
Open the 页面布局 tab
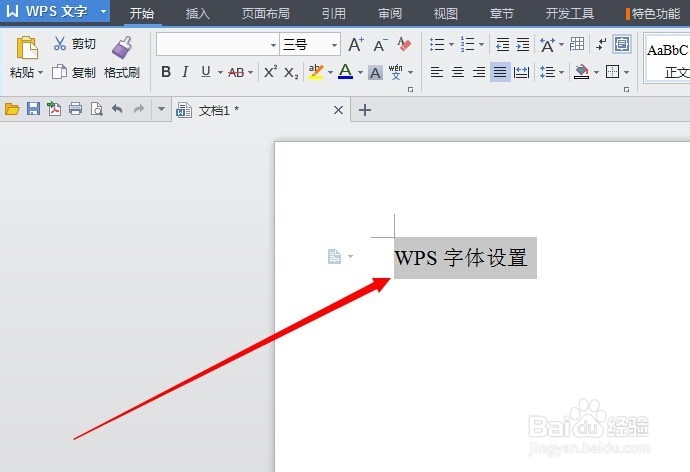pyautogui.click(x=265, y=13)
